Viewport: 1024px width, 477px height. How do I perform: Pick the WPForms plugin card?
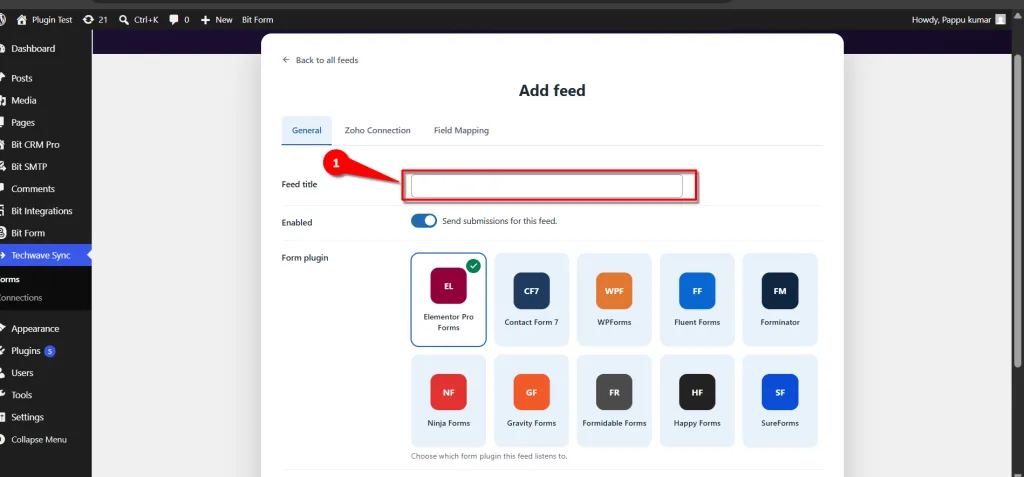[x=614, y=299]
